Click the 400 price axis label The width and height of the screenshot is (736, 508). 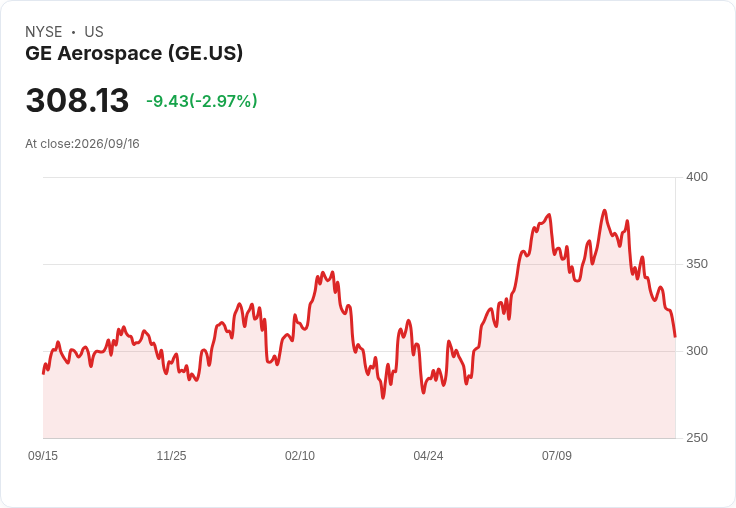[x=697, y=177]
